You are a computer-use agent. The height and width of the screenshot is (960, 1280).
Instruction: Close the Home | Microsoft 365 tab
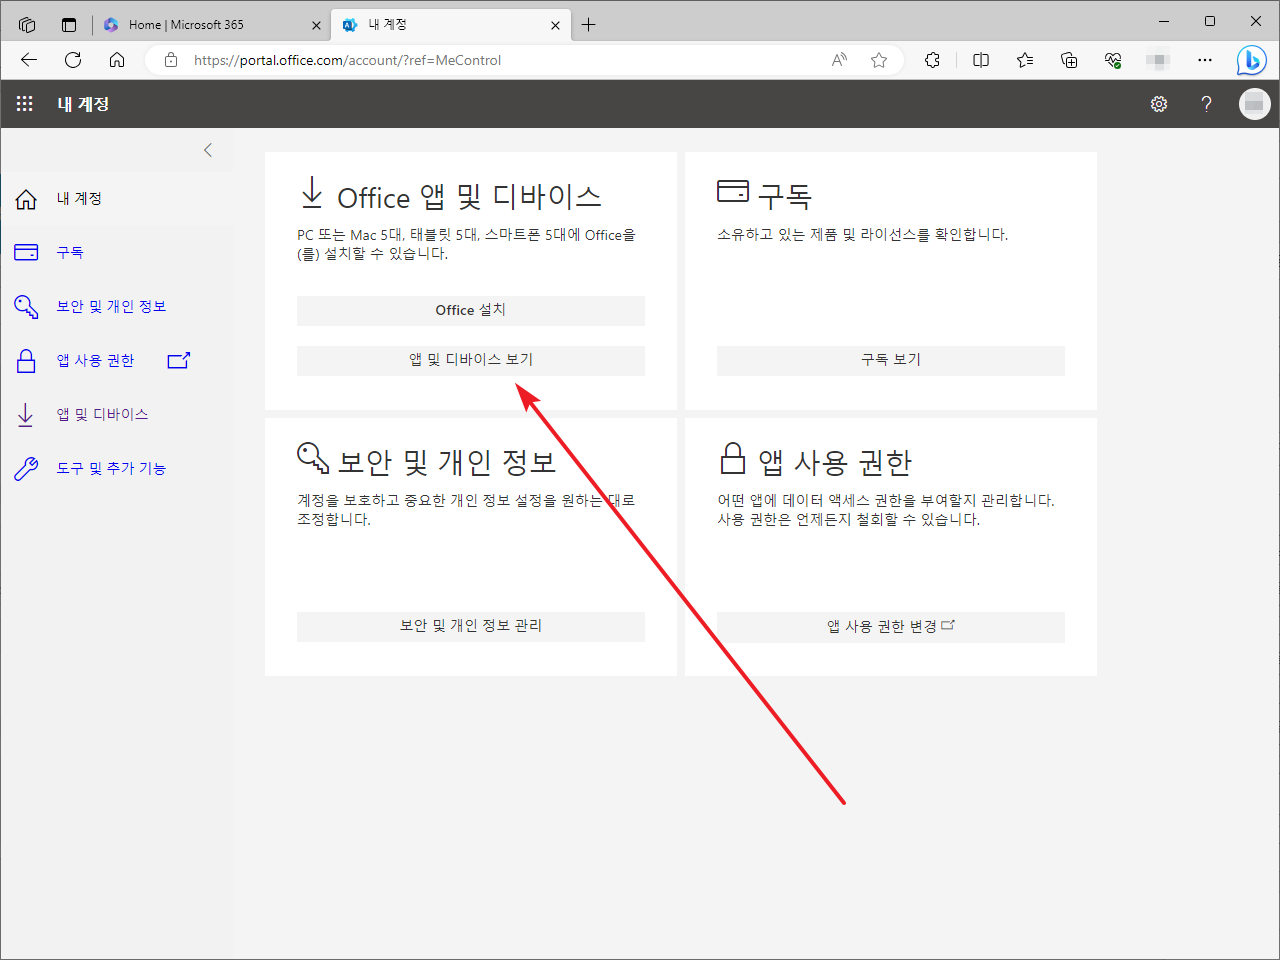pos(316,25)
